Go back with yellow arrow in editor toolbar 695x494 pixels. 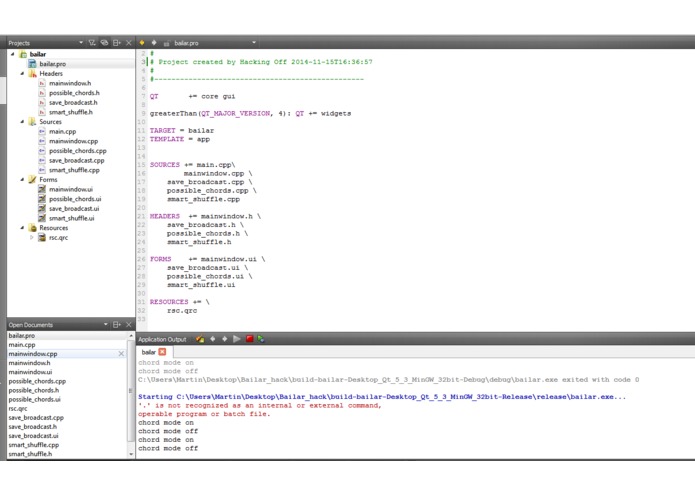[142, 43]
